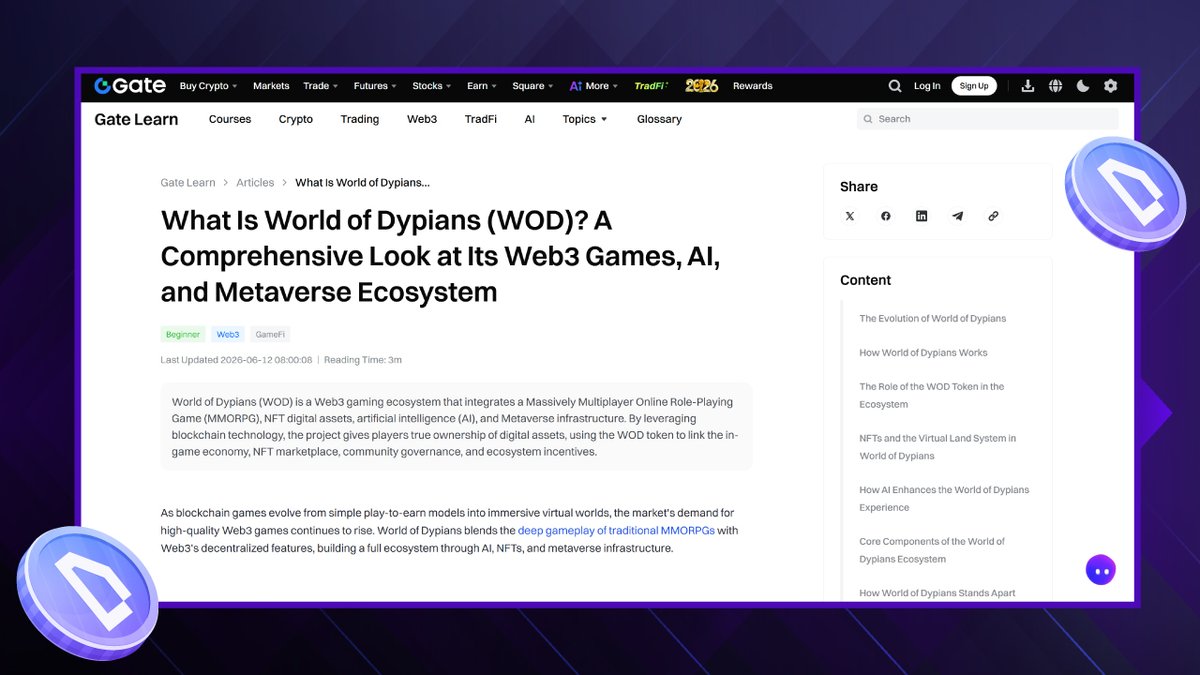
Task: Click the GameFi tag
Action: click(270, 335)
